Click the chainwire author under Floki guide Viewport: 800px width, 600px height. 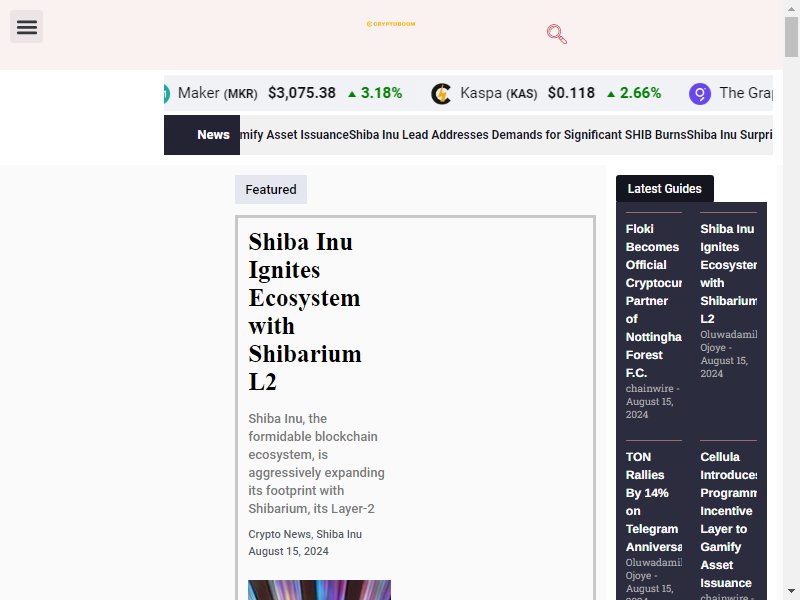649,388
